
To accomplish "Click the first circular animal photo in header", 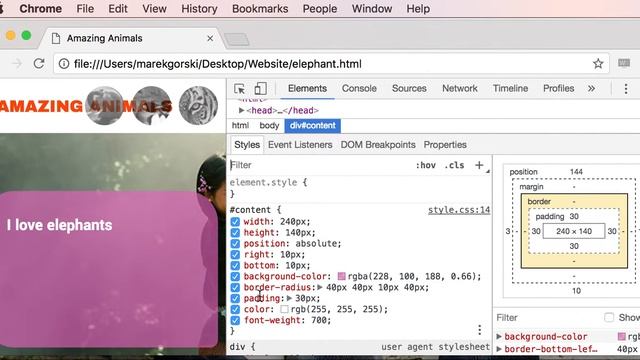I will click(105, 106).
